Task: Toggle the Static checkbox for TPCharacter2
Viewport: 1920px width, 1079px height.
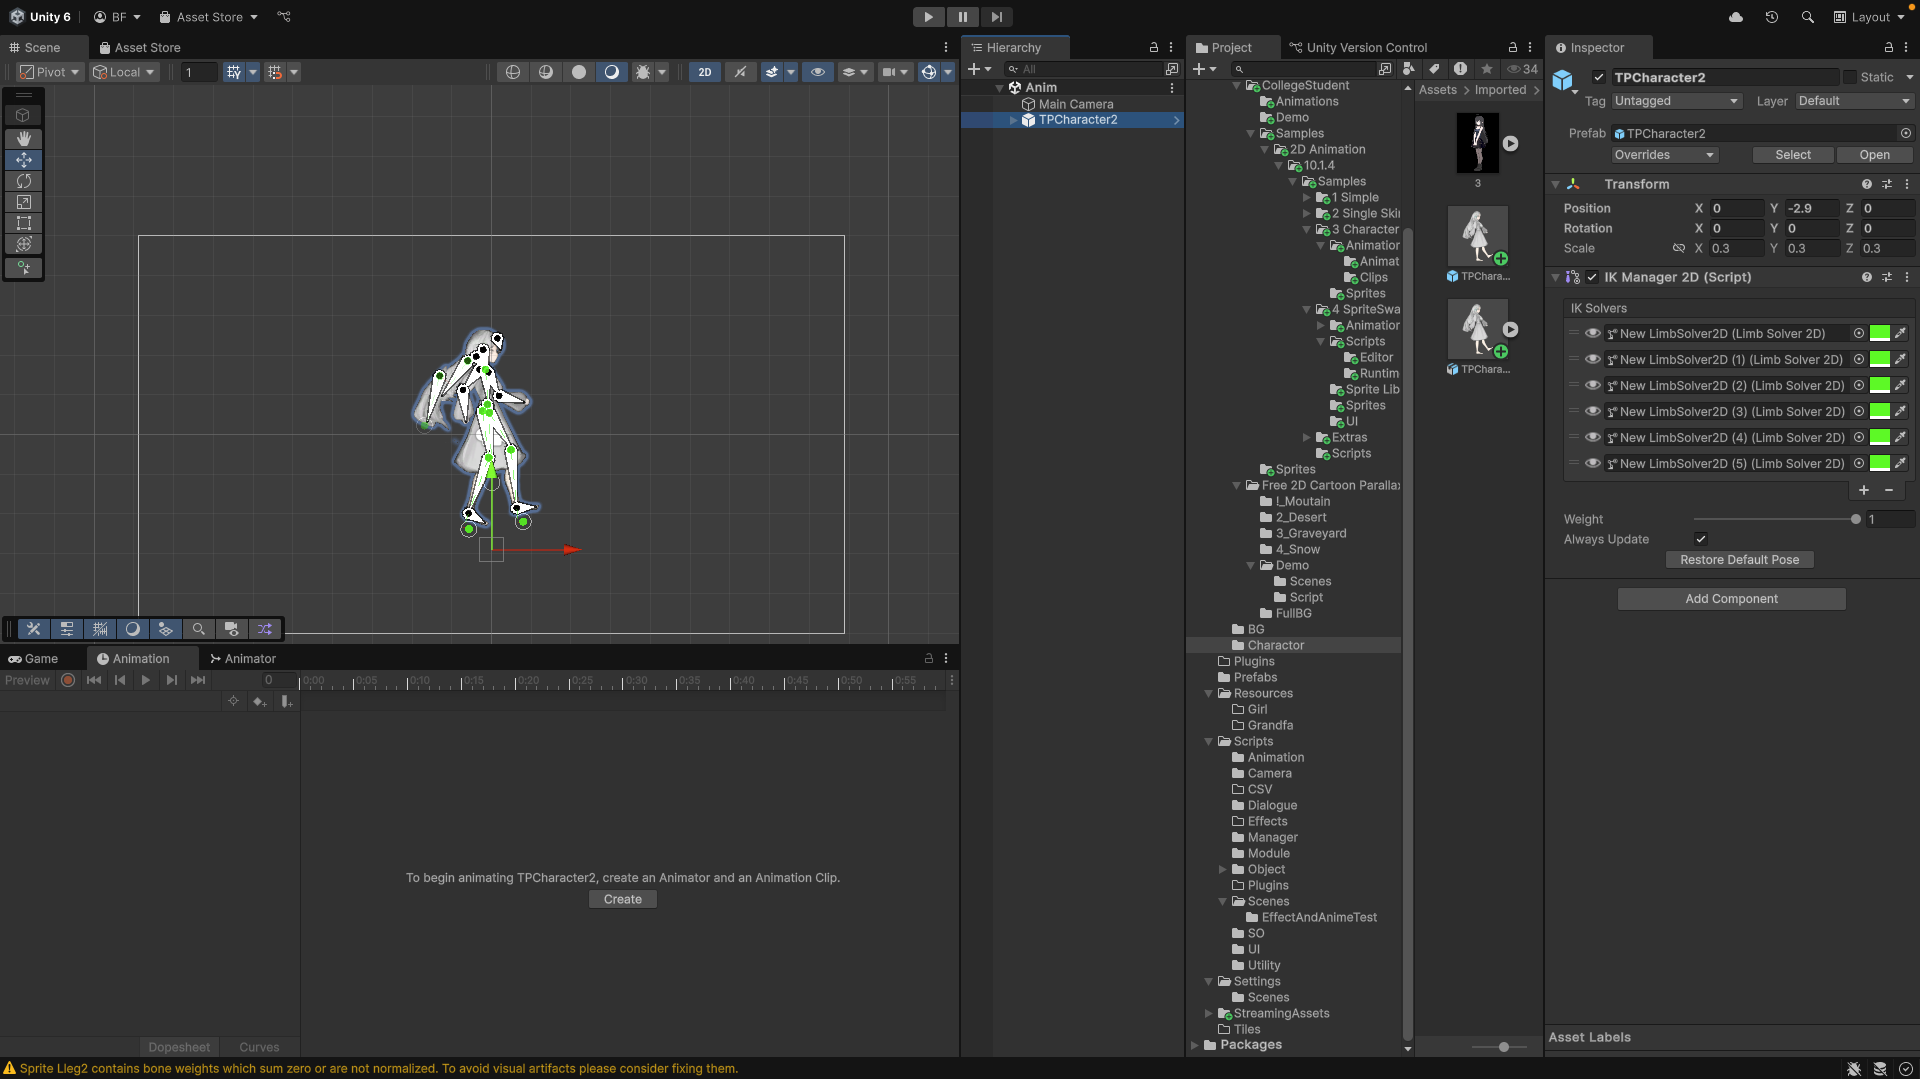Action: pyautogui.click(x=1850, y=77)
